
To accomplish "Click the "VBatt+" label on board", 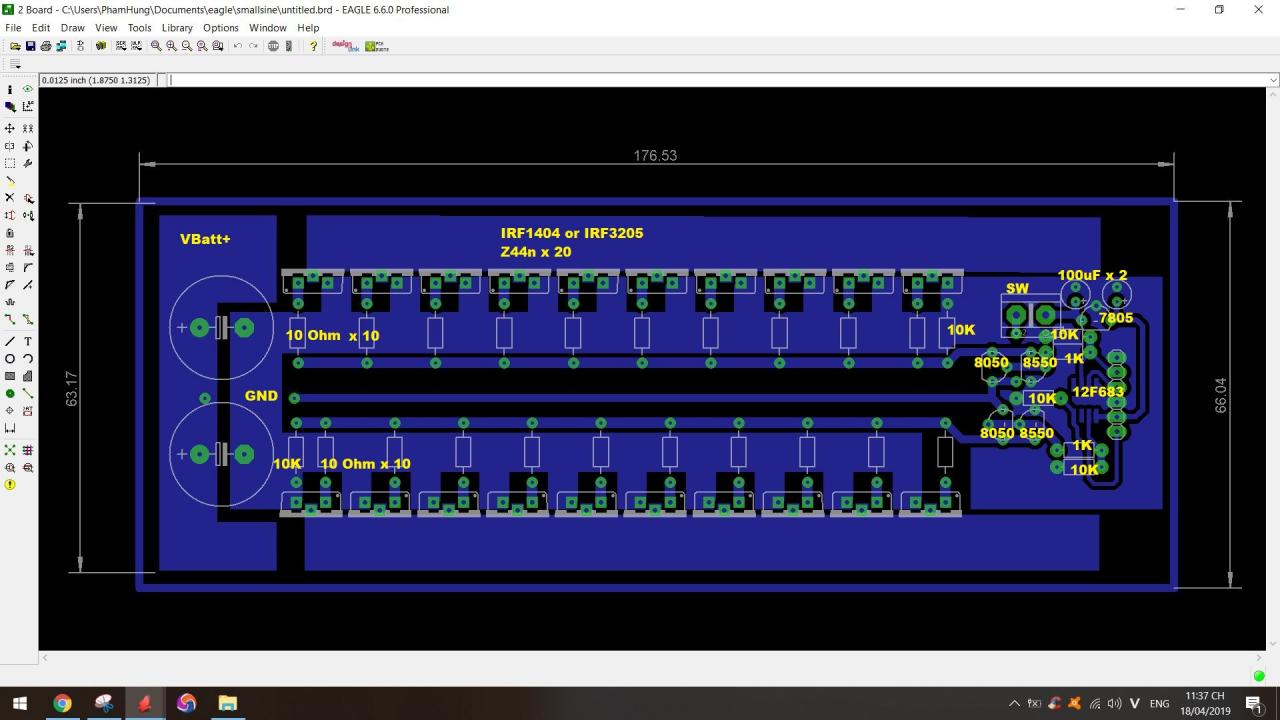I will [x=205, y=239].
